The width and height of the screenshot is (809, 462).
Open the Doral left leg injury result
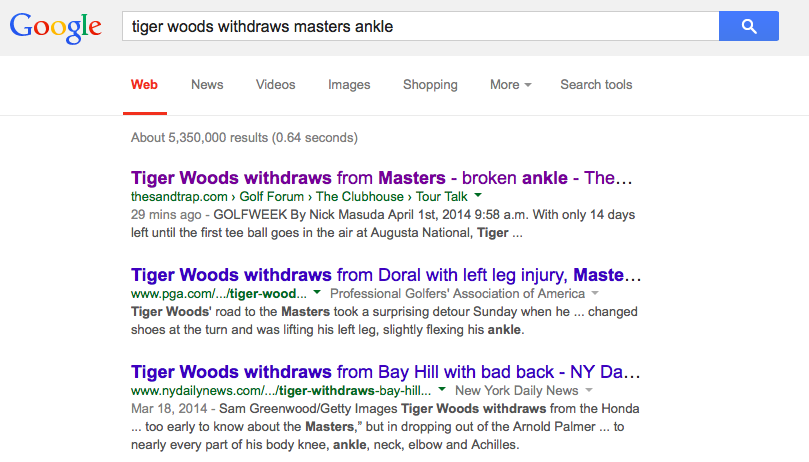[x=386, y=274]
